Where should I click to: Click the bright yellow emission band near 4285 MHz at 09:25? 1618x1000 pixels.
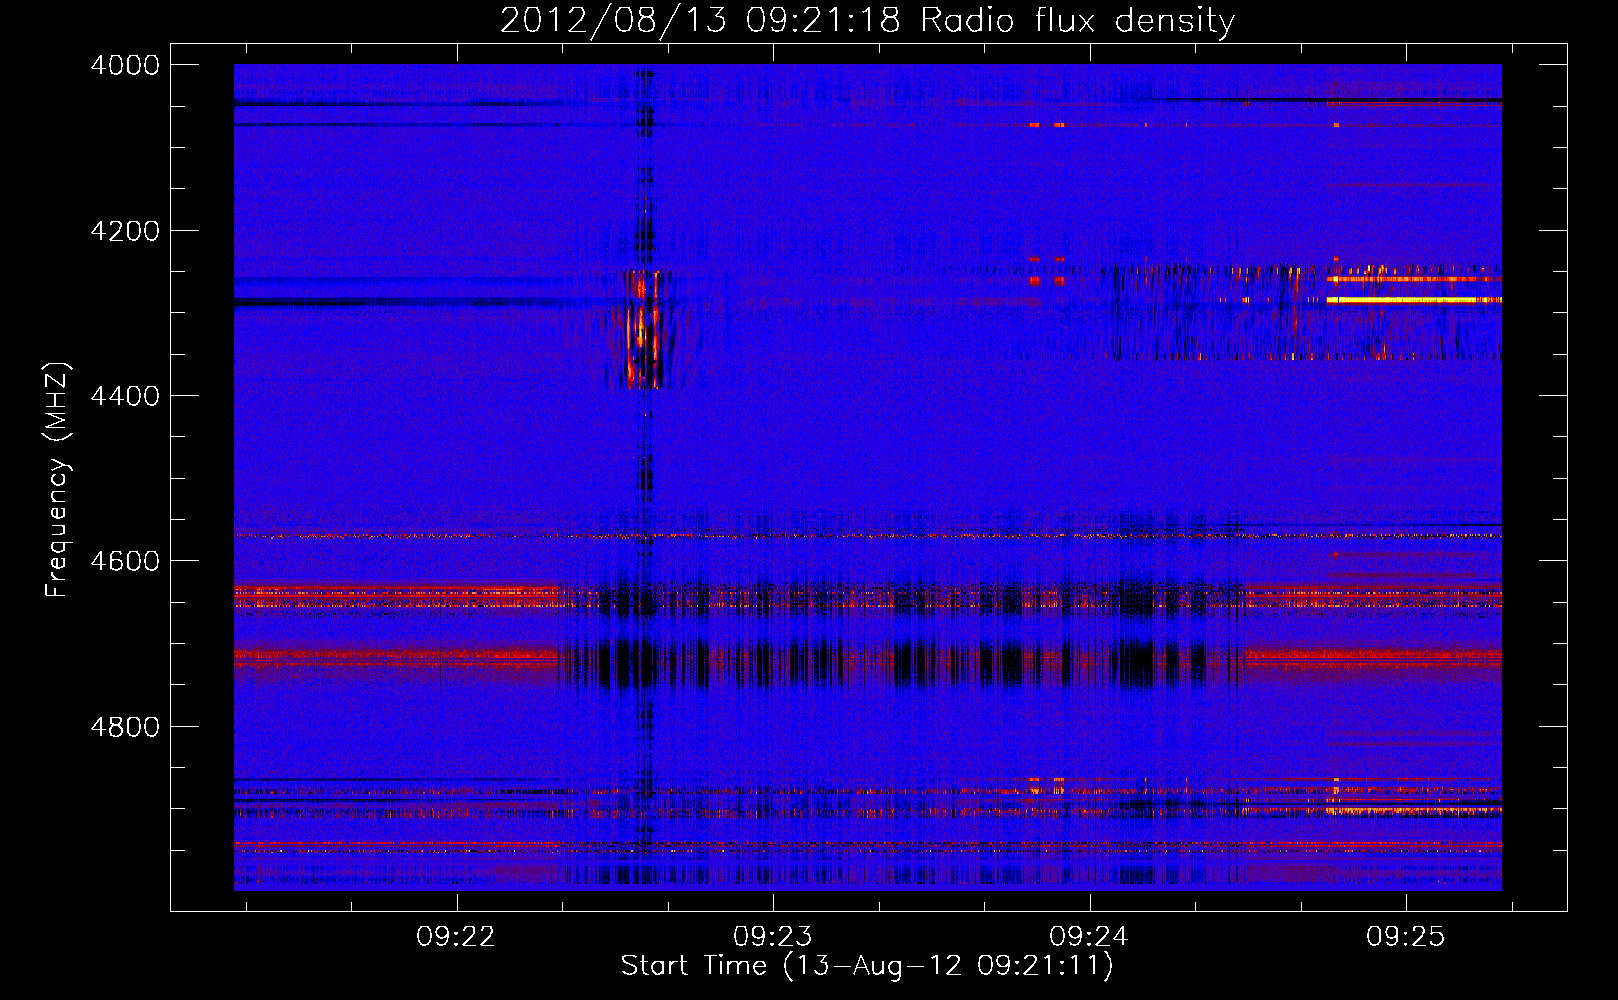point(1413,299)
